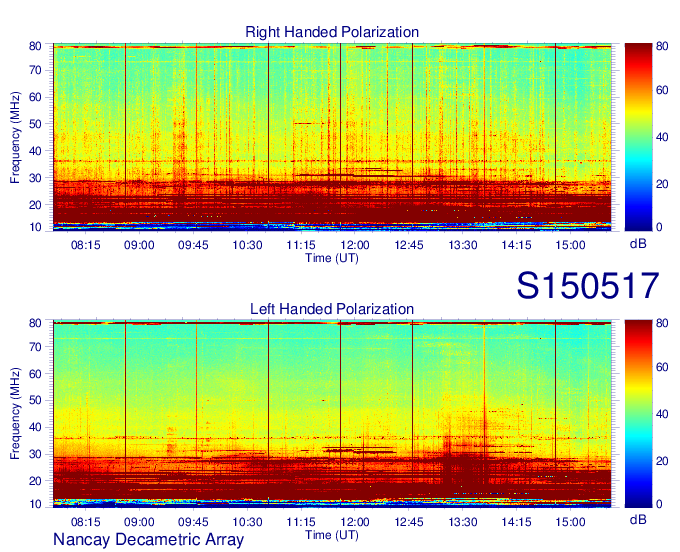The width and height of the screenshot is (680, 552).
Task: Click the 80 frequency tick of the Left Handed plot
Action: point(35,323)
